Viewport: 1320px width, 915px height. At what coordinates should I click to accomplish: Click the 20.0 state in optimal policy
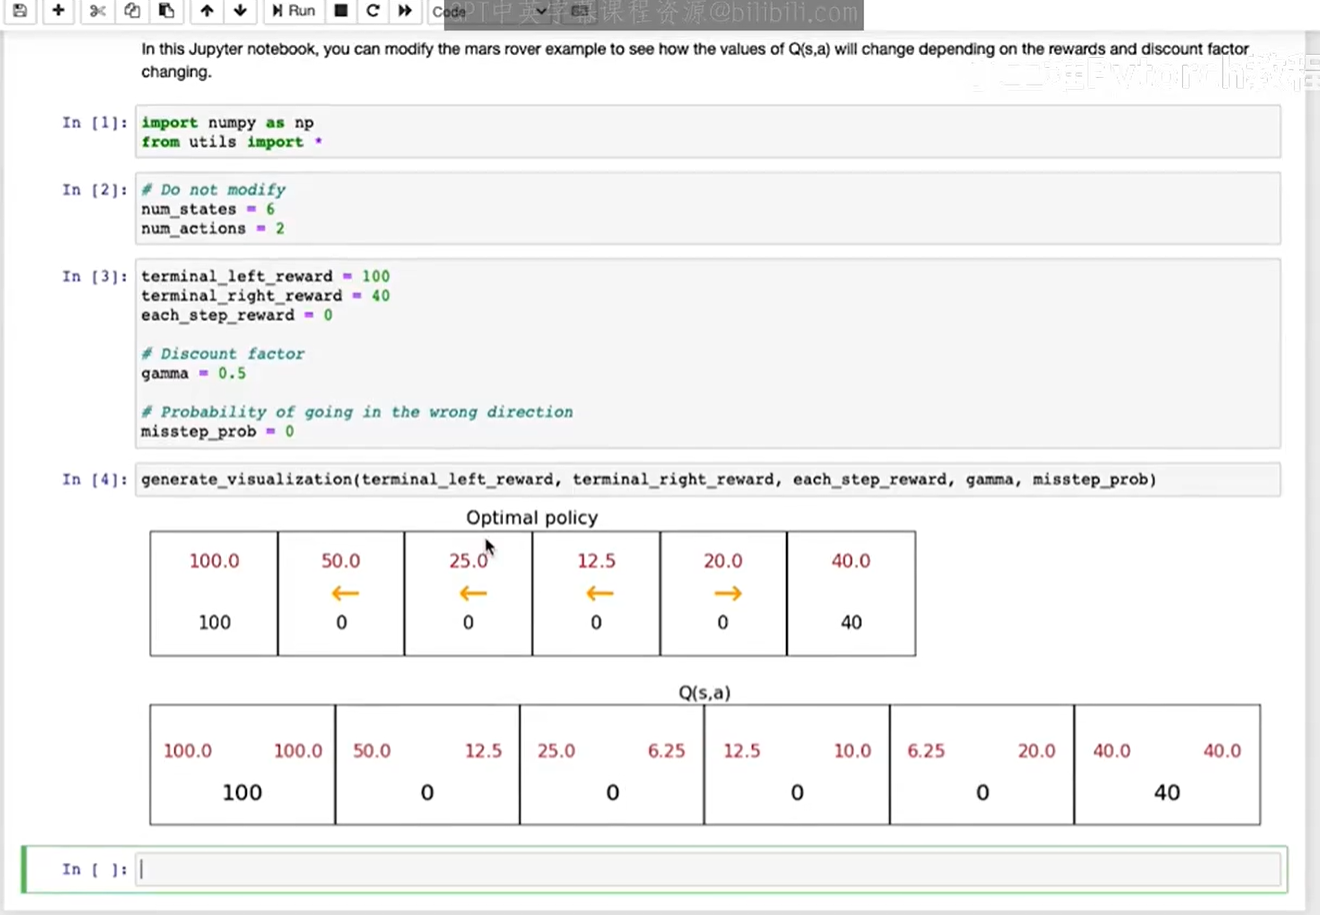point(723,561)
